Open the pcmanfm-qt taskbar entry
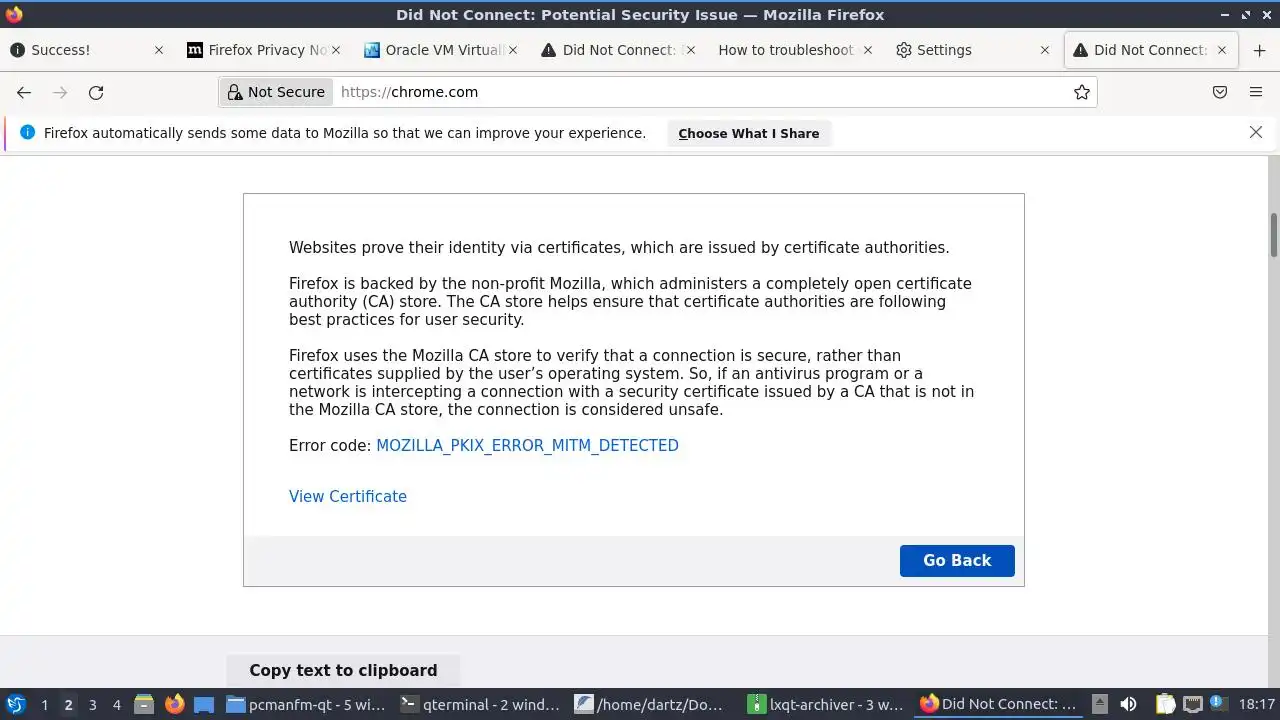This screenshot has width=1280, height=720. 306,704
